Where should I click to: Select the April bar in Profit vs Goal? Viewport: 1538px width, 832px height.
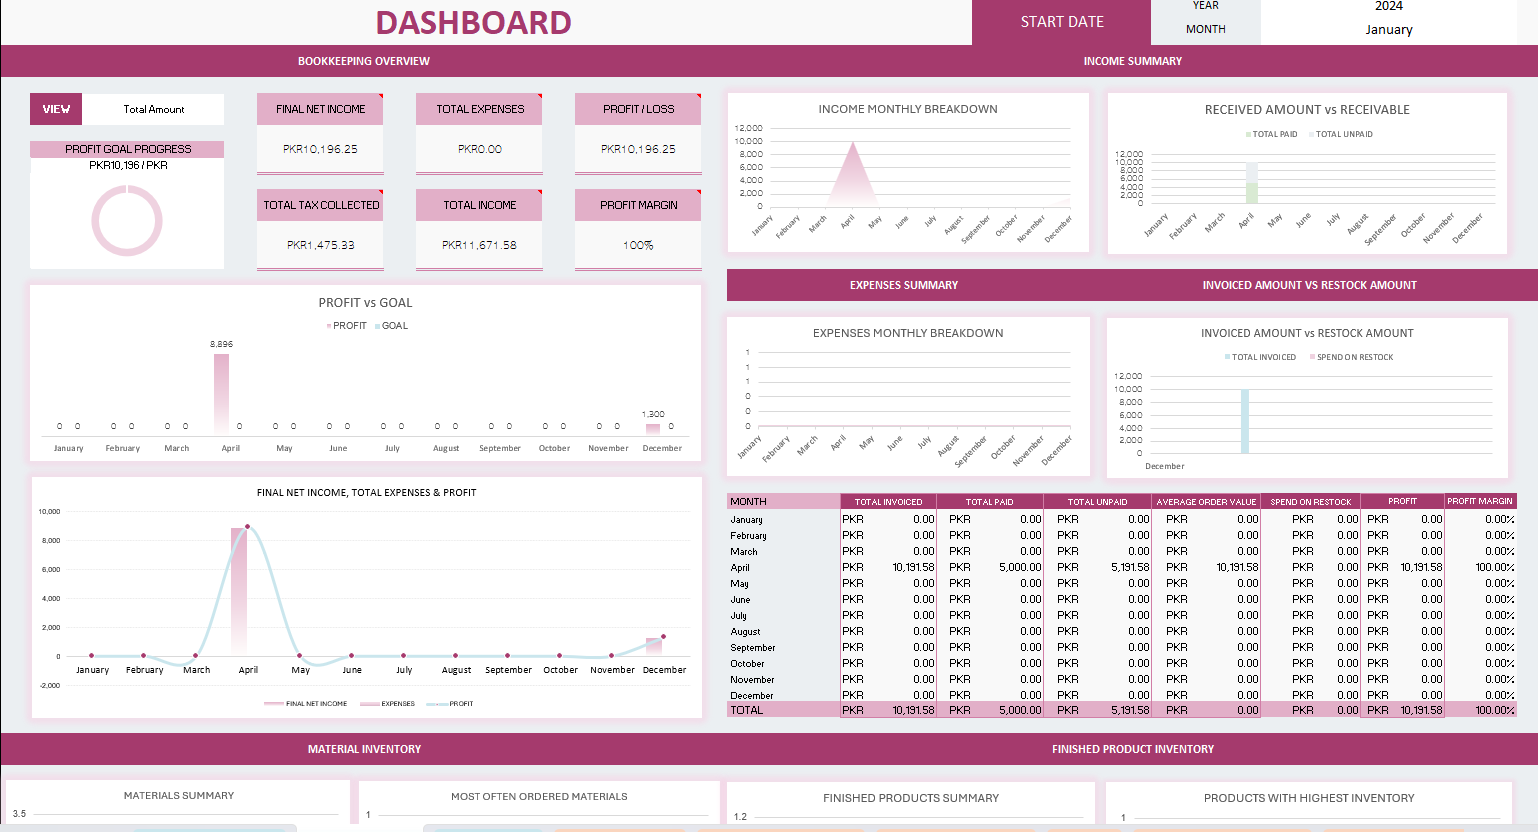click(x=221, y=392)
